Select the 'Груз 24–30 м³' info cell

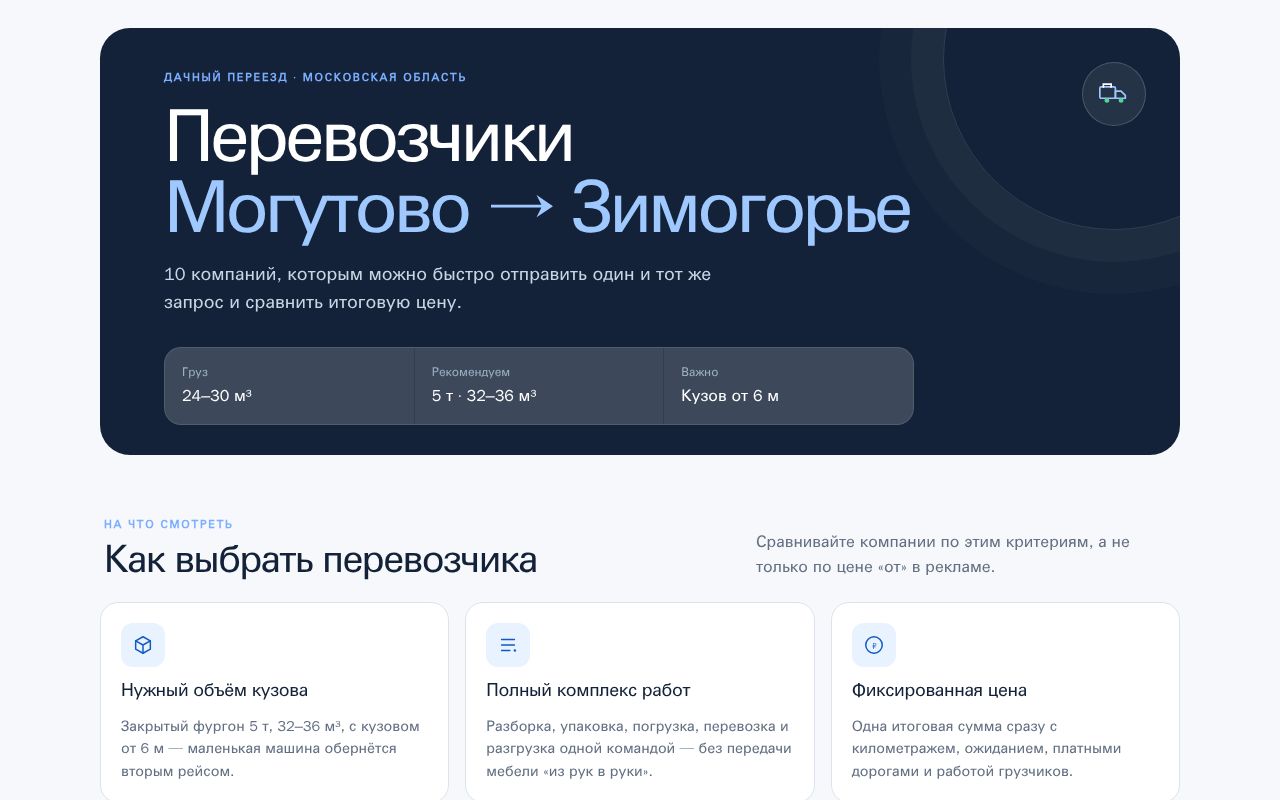(x=289, y=386)
